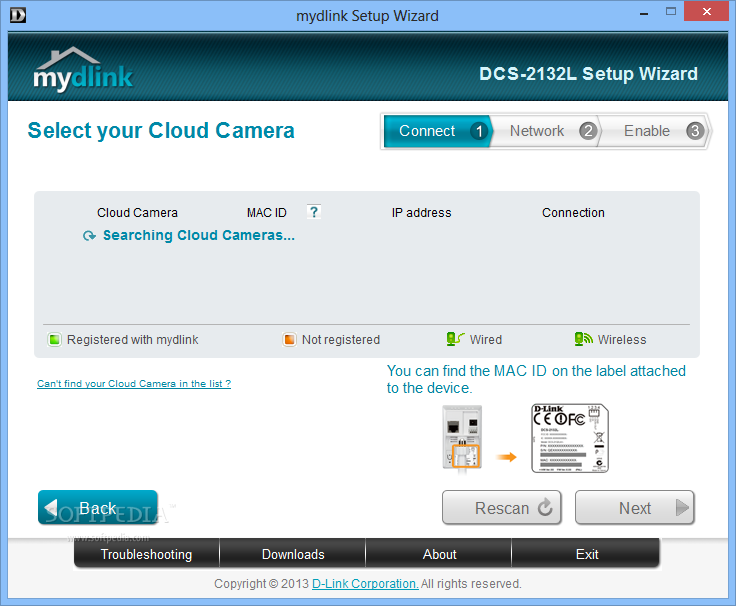Click the orange Not registered indicator

(x=289, y=339)
